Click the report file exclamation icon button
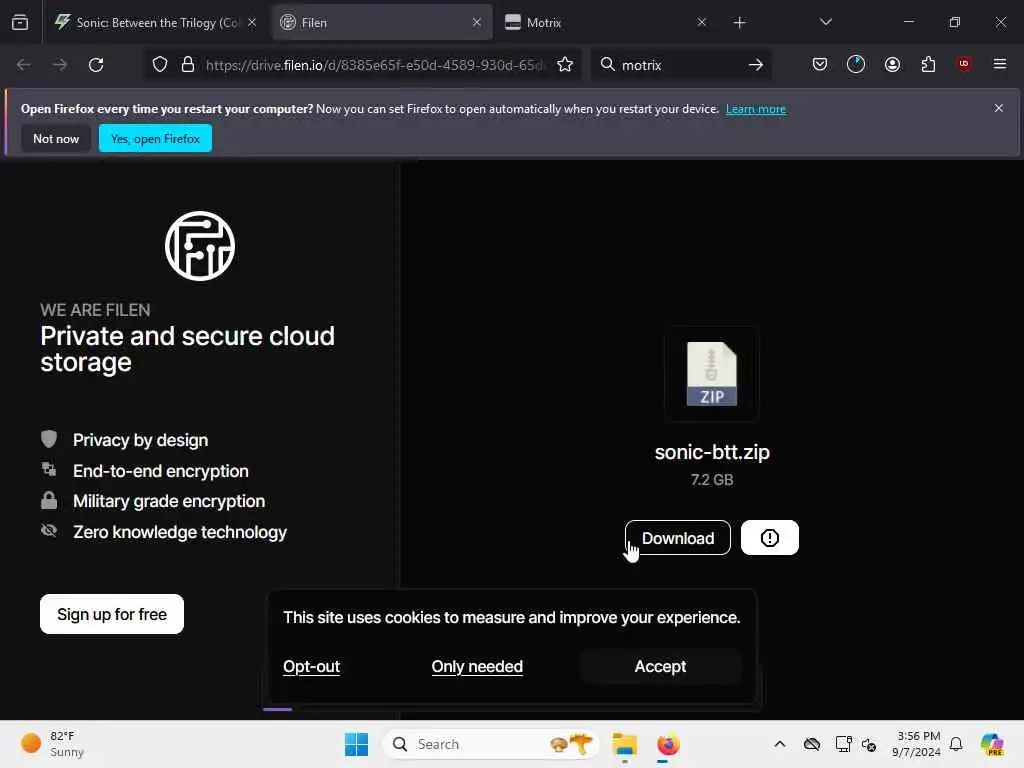This screenshot has height=768, width=1024. [769, 537]
